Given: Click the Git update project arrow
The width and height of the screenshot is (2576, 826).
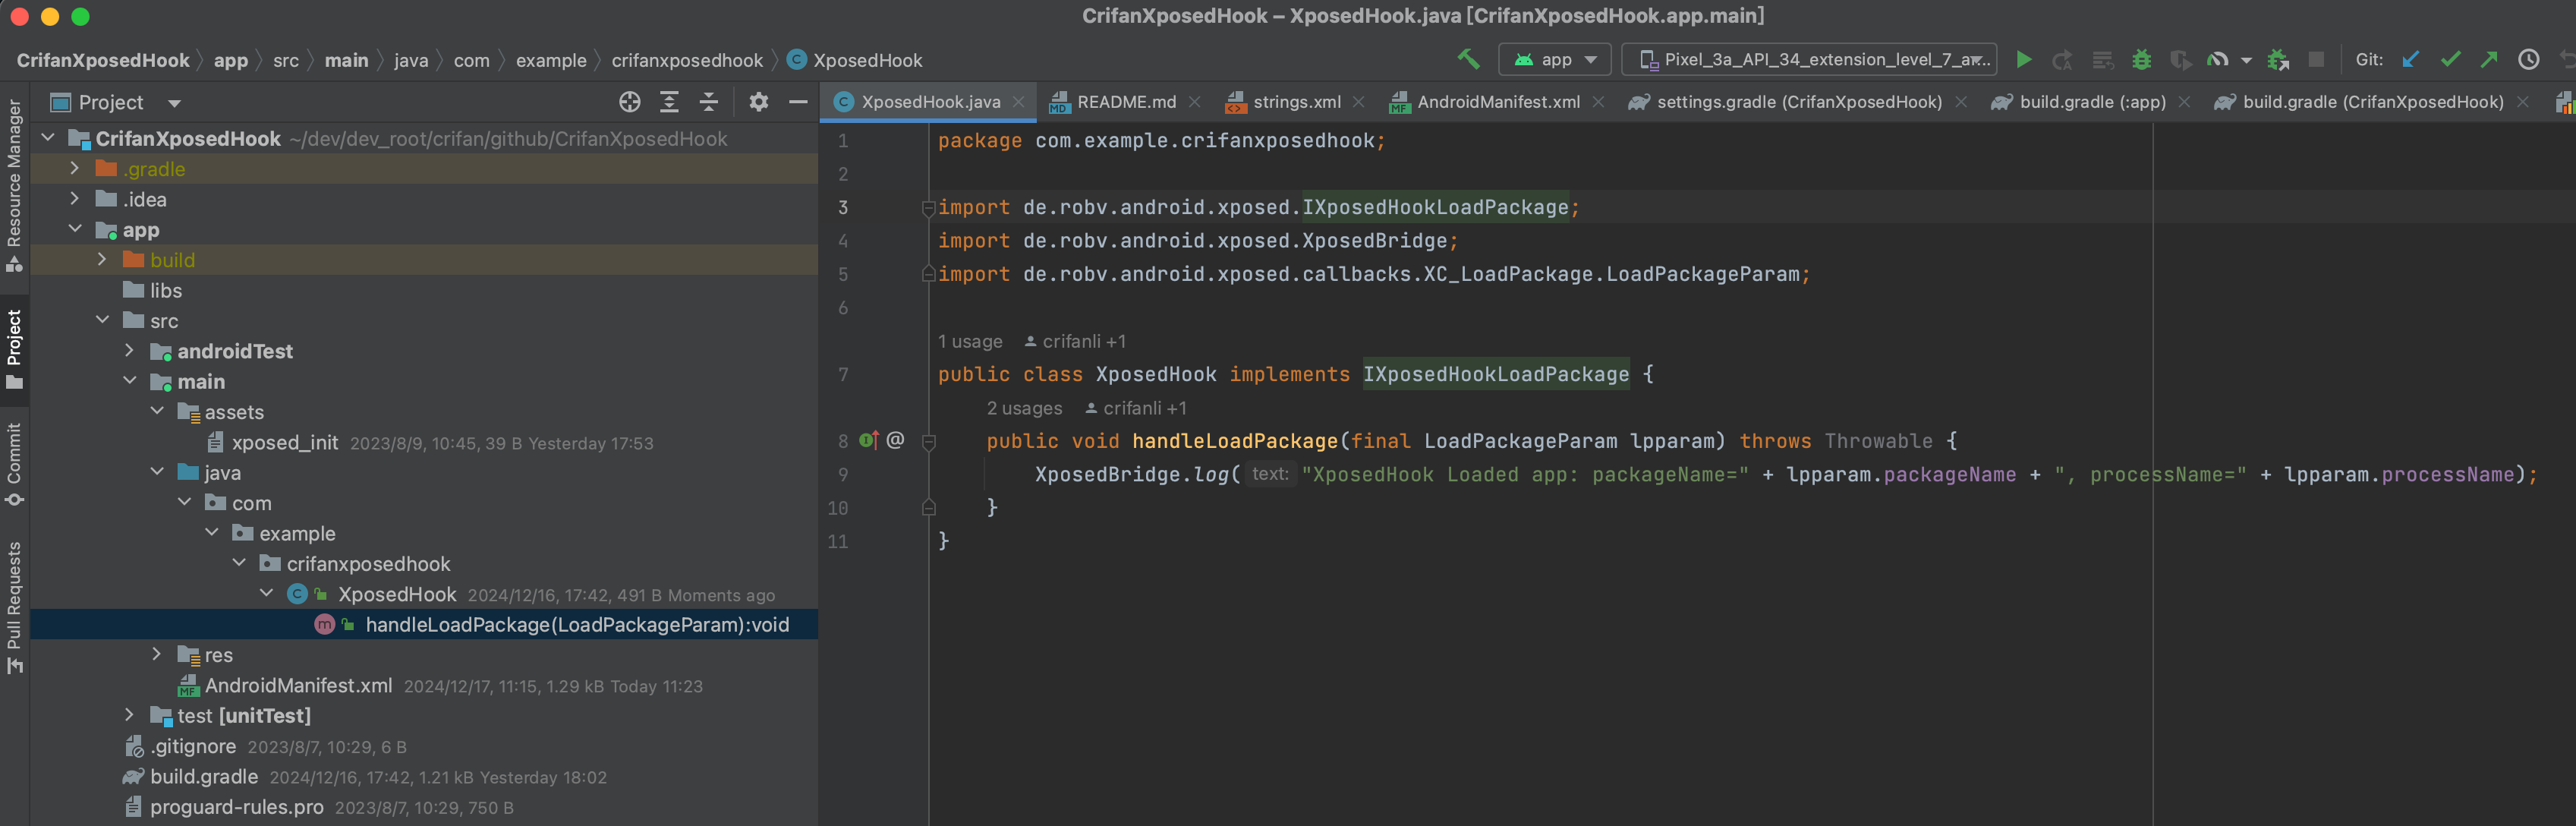Looking at the screenshot, I should point(2410,60).
